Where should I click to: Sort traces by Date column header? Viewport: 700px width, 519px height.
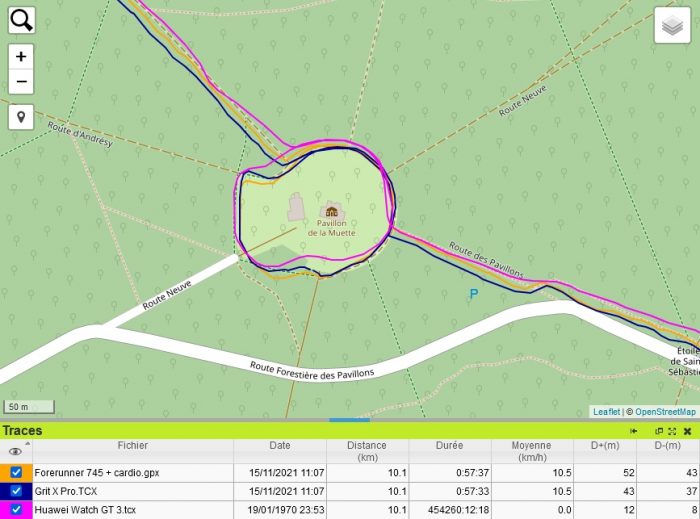coord(280,446)
